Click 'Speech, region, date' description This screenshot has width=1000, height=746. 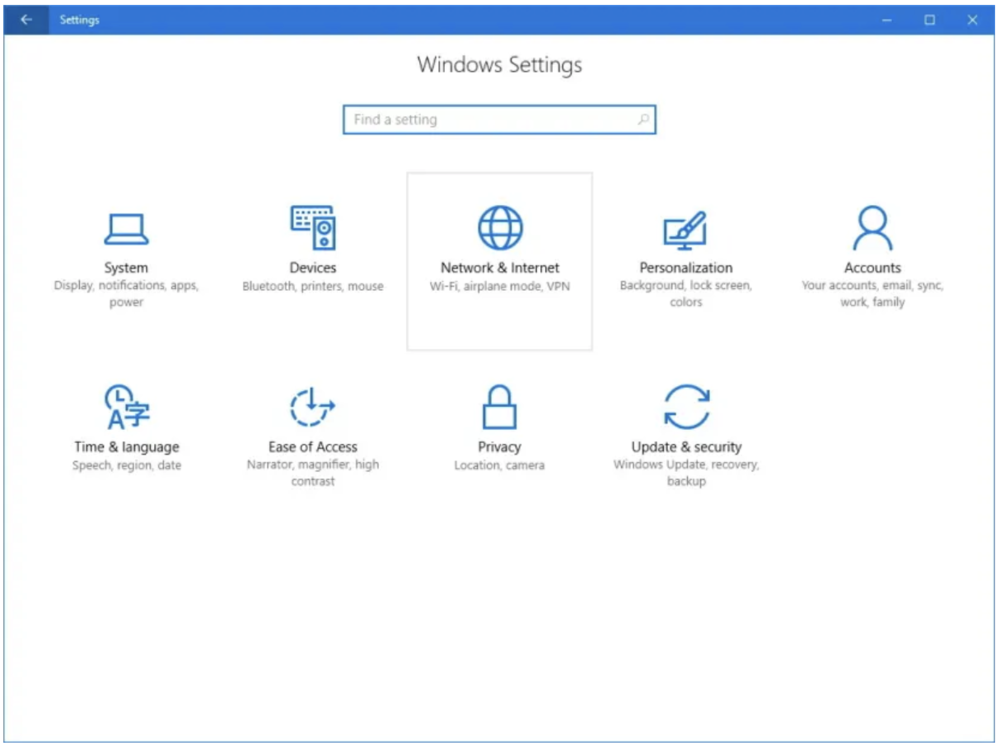coord(127,465)
